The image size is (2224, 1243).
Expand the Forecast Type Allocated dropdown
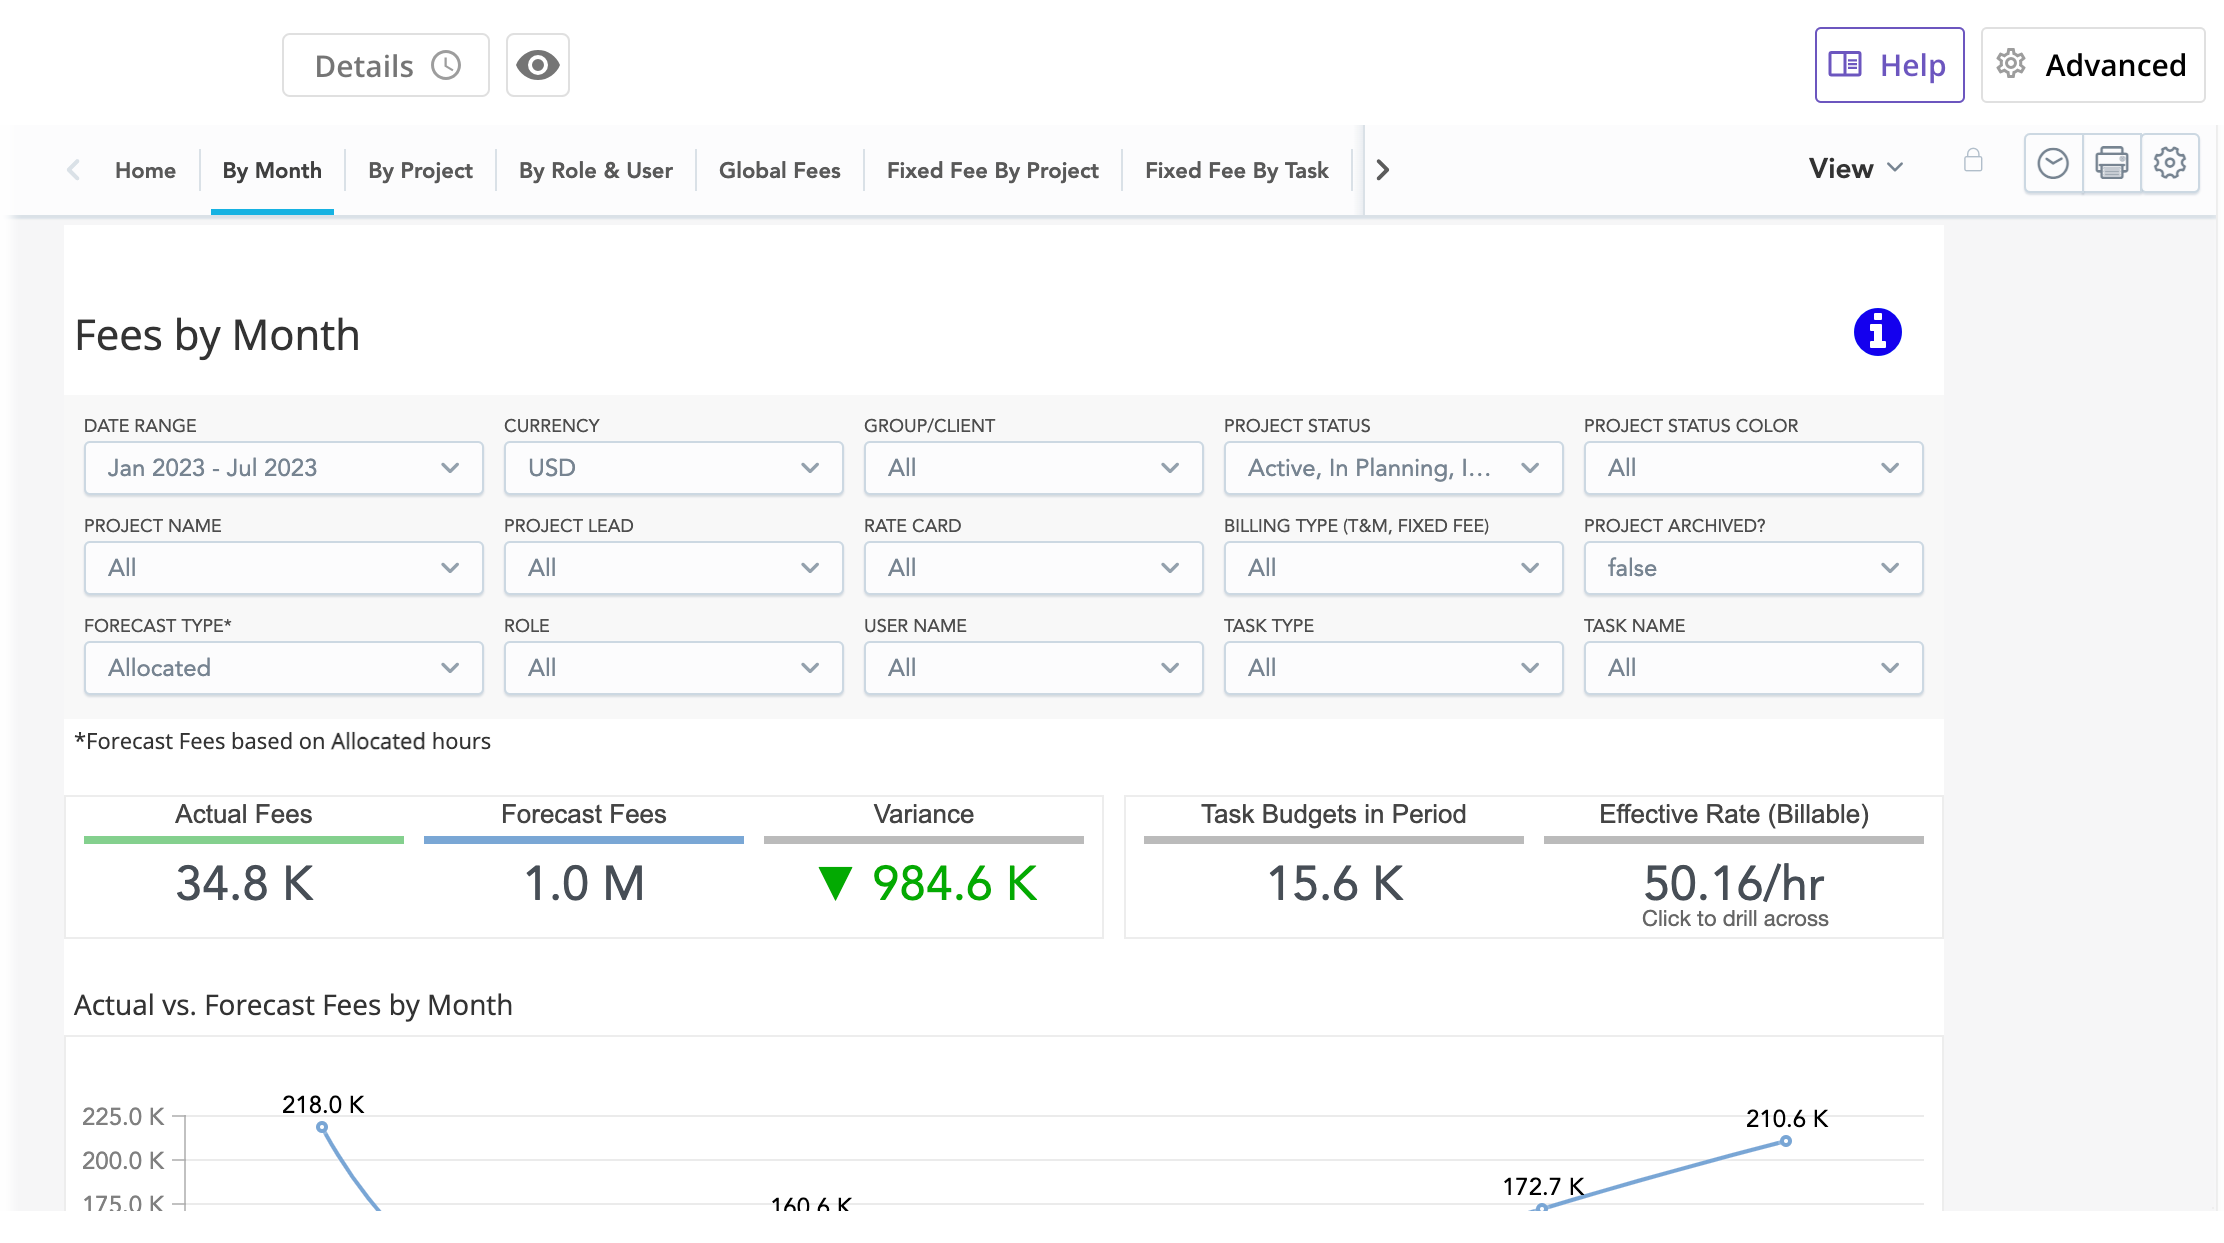pyautogui.click(x=283, y=668)
